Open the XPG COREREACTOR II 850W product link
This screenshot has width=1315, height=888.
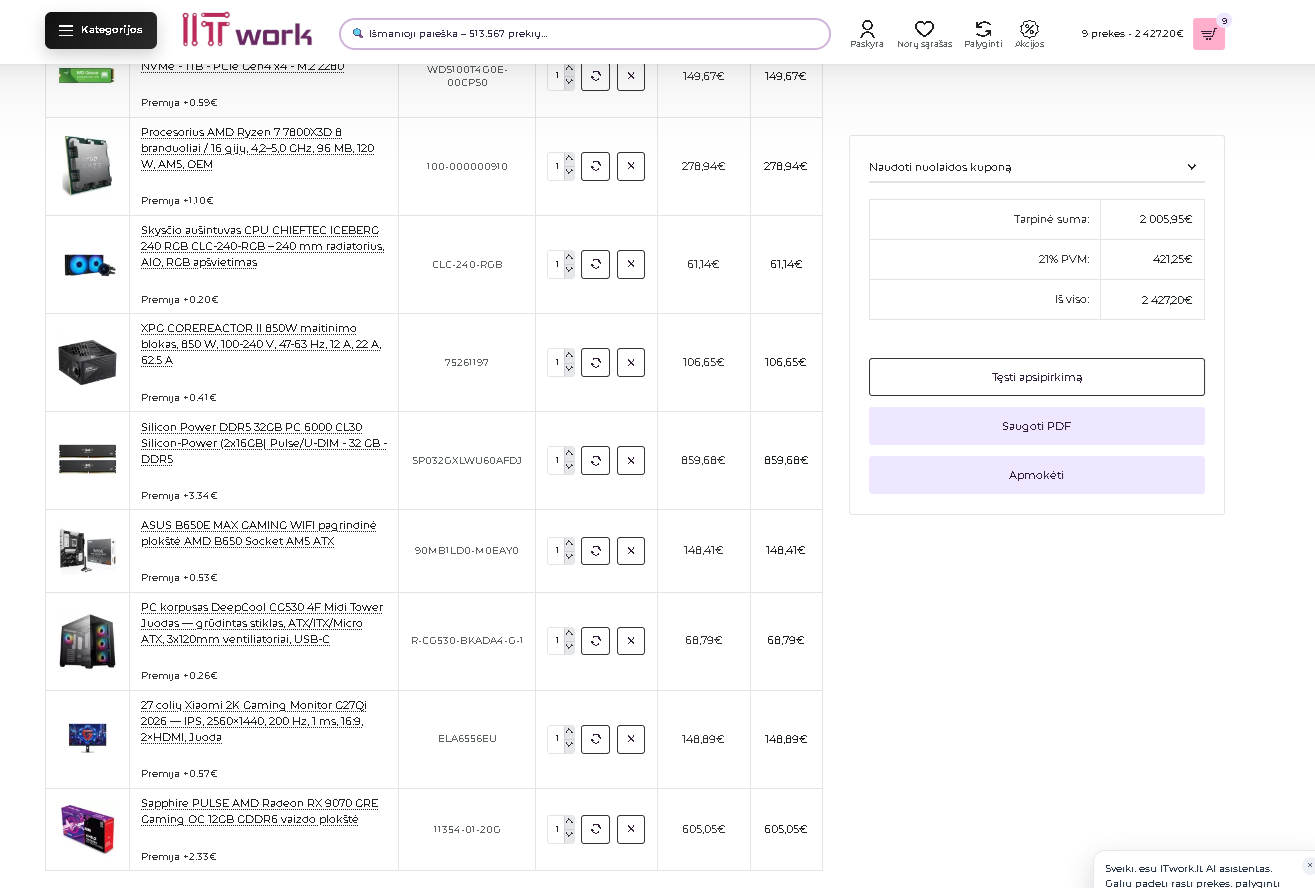click(x=261, y=344)
